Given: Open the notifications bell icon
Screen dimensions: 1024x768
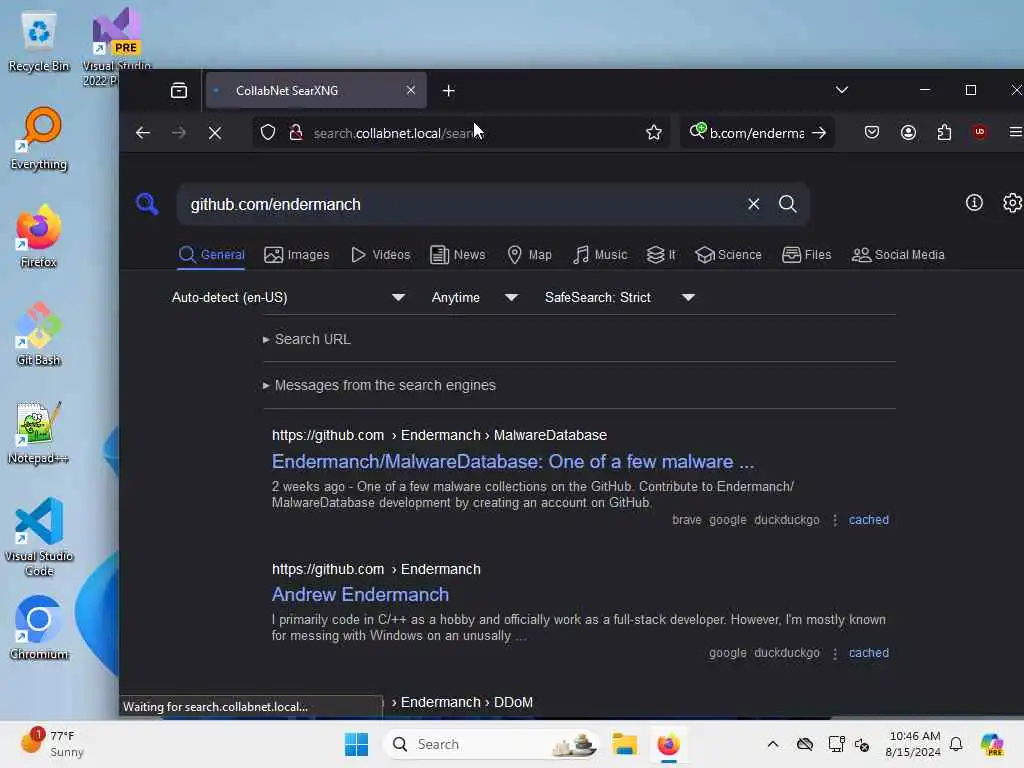Looking at the screenshot, I should tap(956, 744).
